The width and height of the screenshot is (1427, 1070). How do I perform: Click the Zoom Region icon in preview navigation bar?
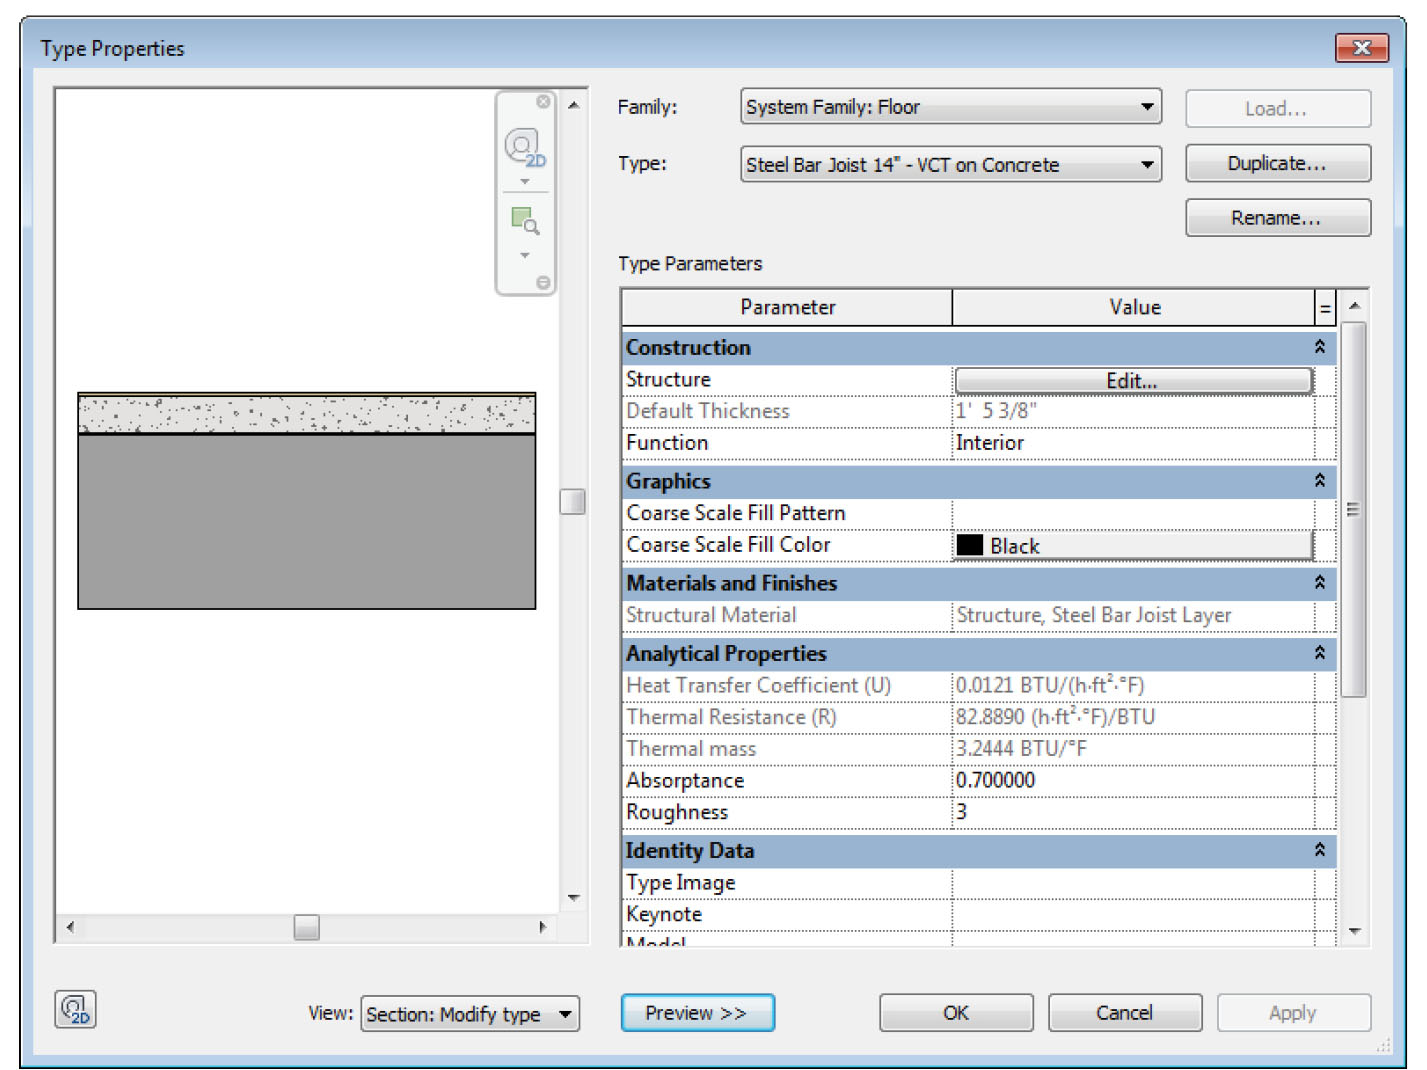click(x=524, y=220)
